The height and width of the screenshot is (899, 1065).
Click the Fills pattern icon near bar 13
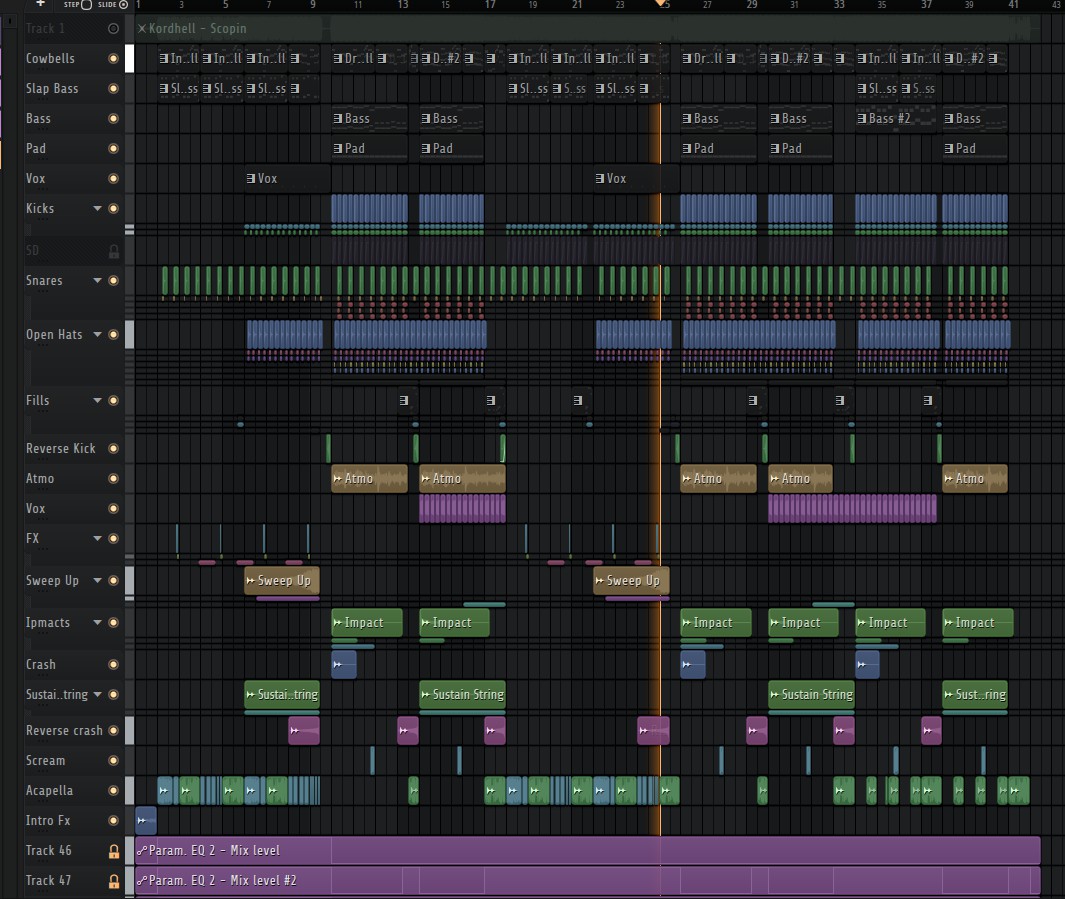point(403,401)
